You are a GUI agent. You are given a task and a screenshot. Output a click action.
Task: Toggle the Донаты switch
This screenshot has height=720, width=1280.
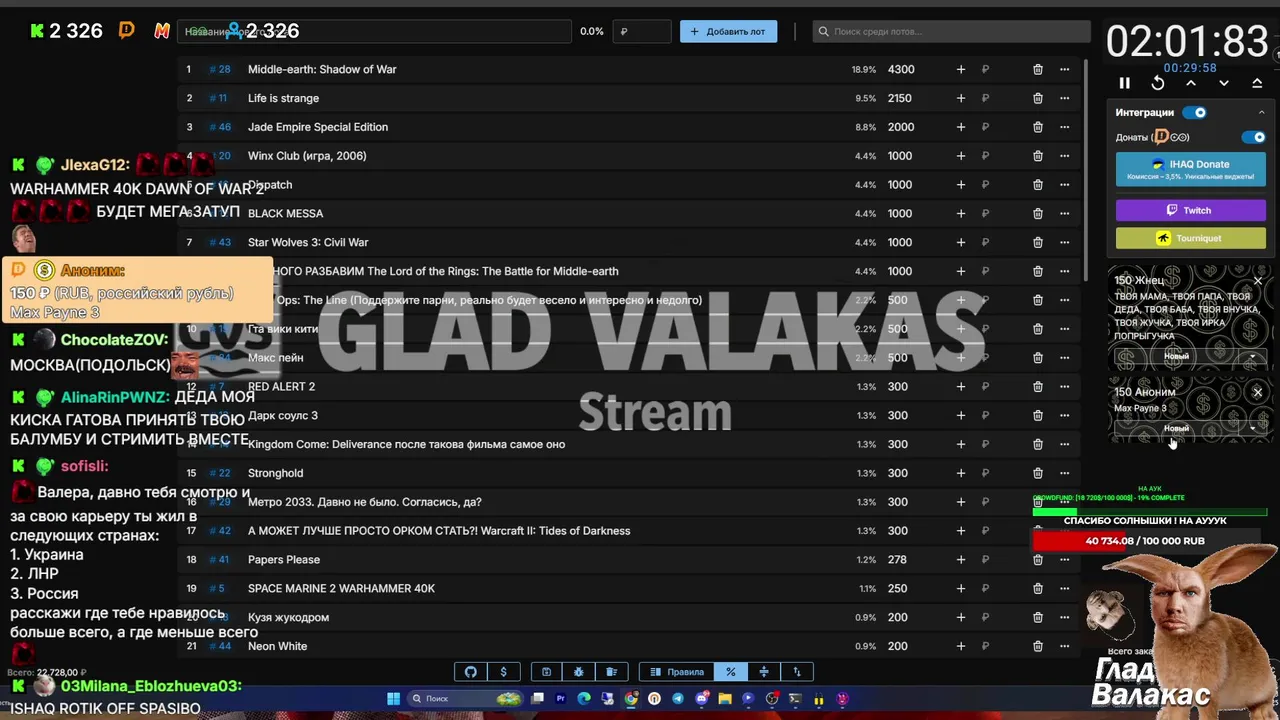click(x=1253, y=137)
